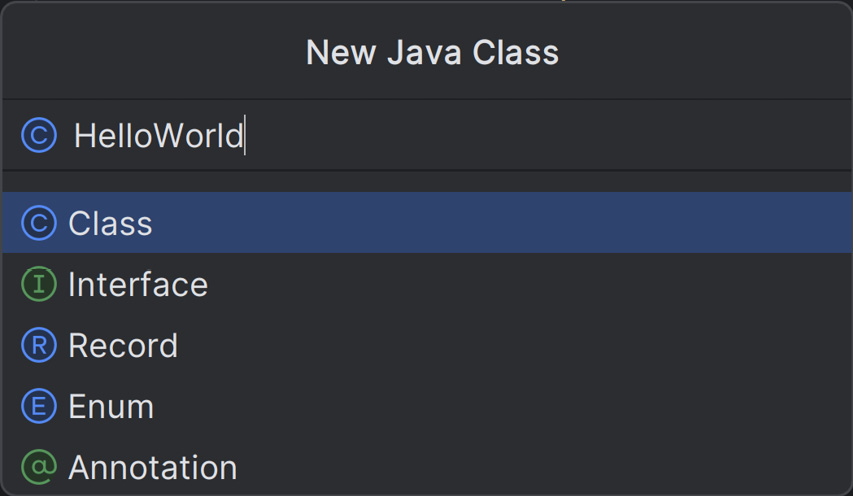Click blank area of Annotation row
Screen dimensions: 853x496
[x=544, y=467]
